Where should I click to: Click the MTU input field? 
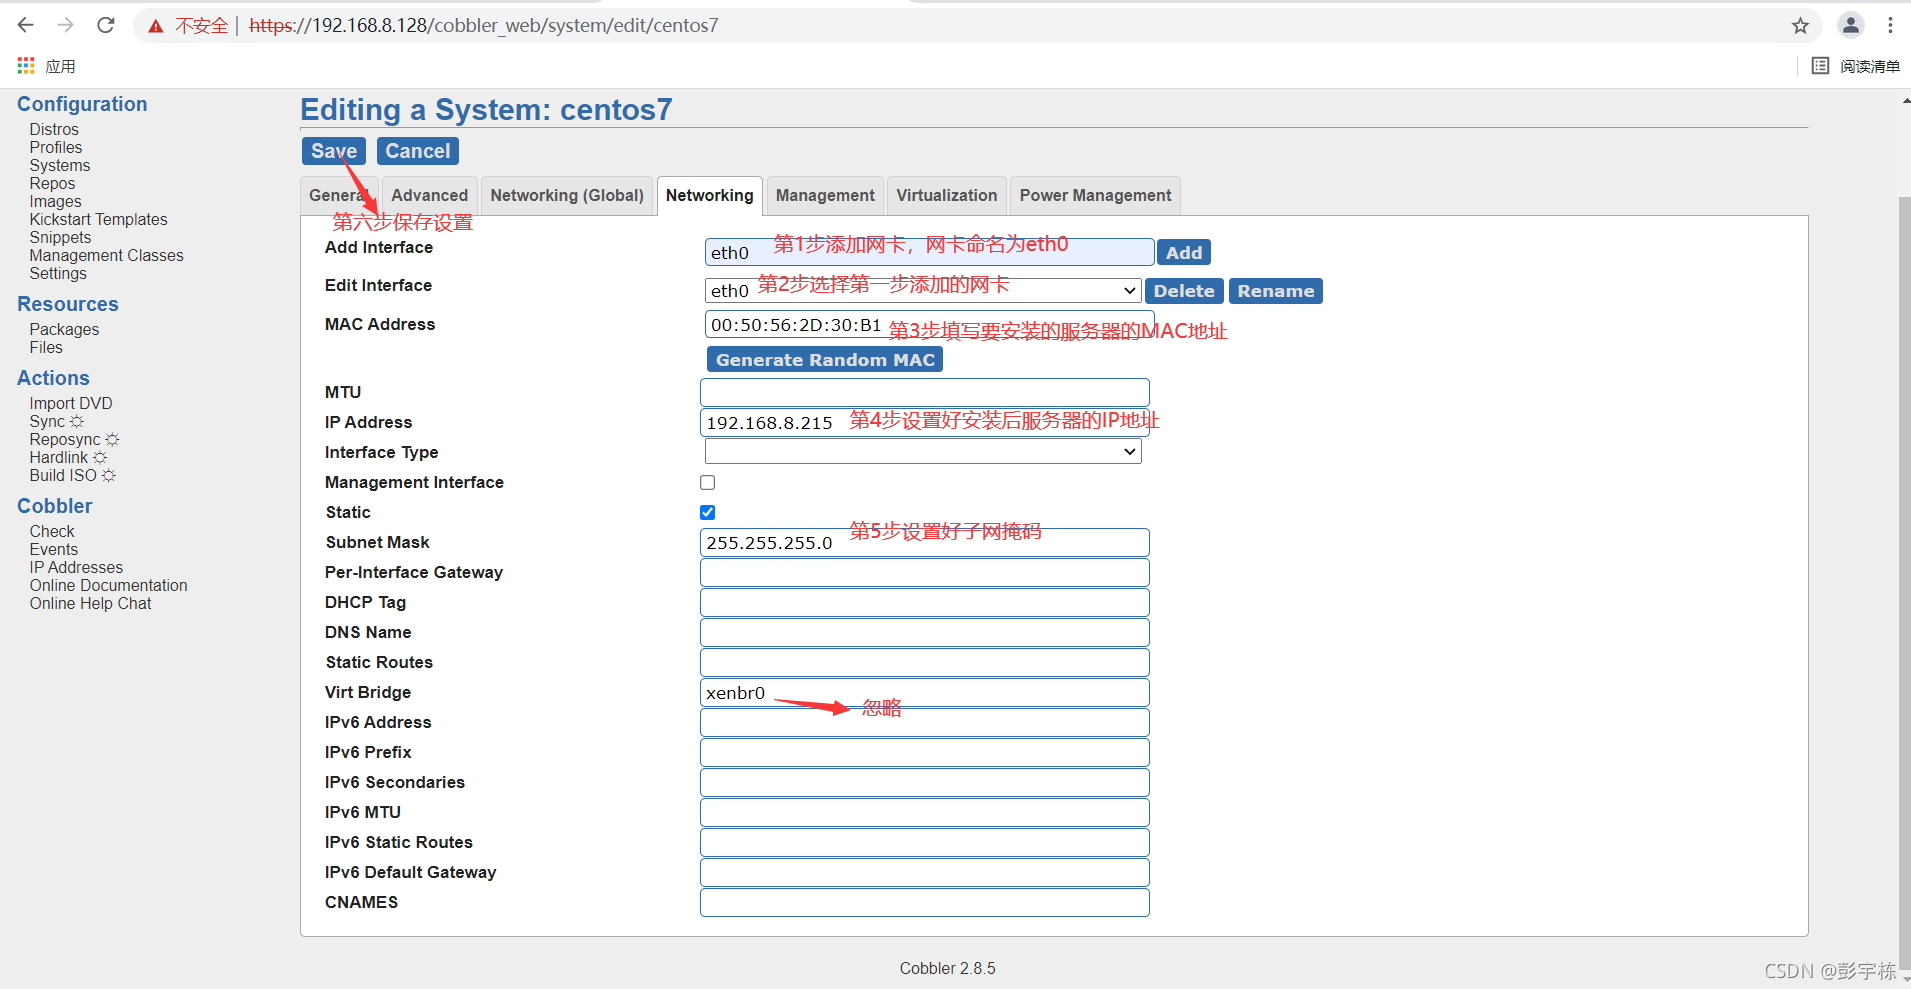[x=925, y=392]
